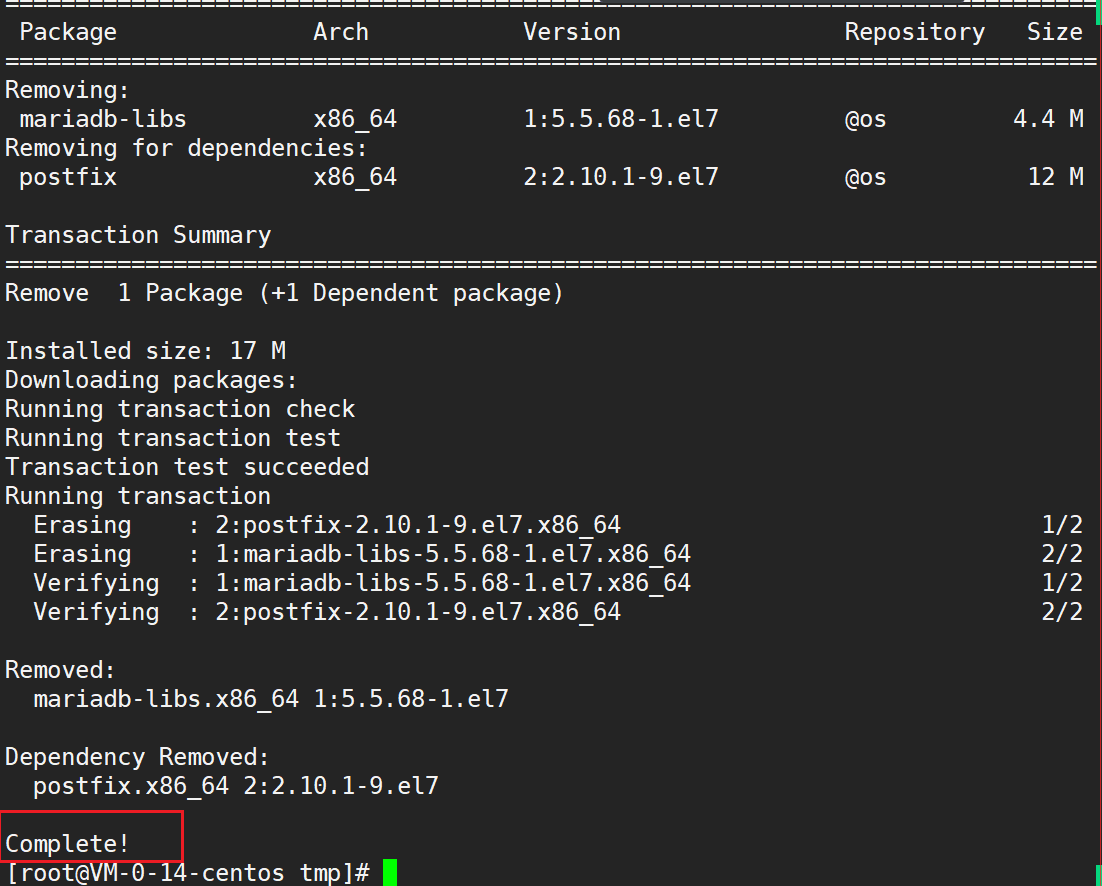Click mariadb-libs in the Removing table
Screen dimensions: 1102x886
pyautogui.click(x=102, y=119)
